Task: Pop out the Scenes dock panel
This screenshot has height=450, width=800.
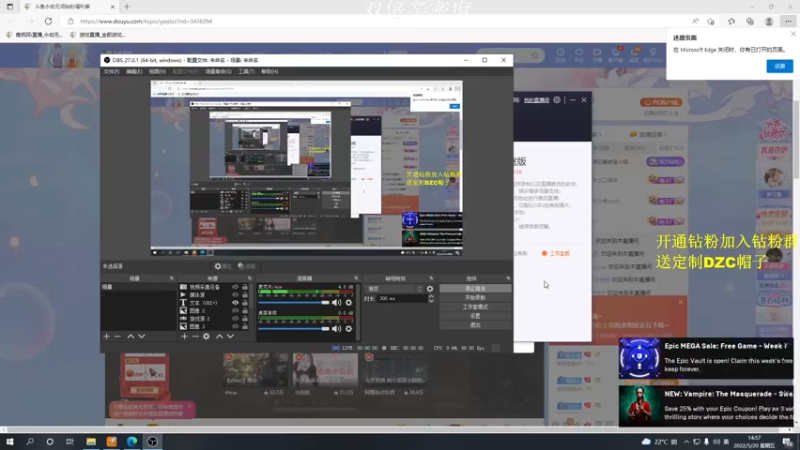Action: coord(171,279)
